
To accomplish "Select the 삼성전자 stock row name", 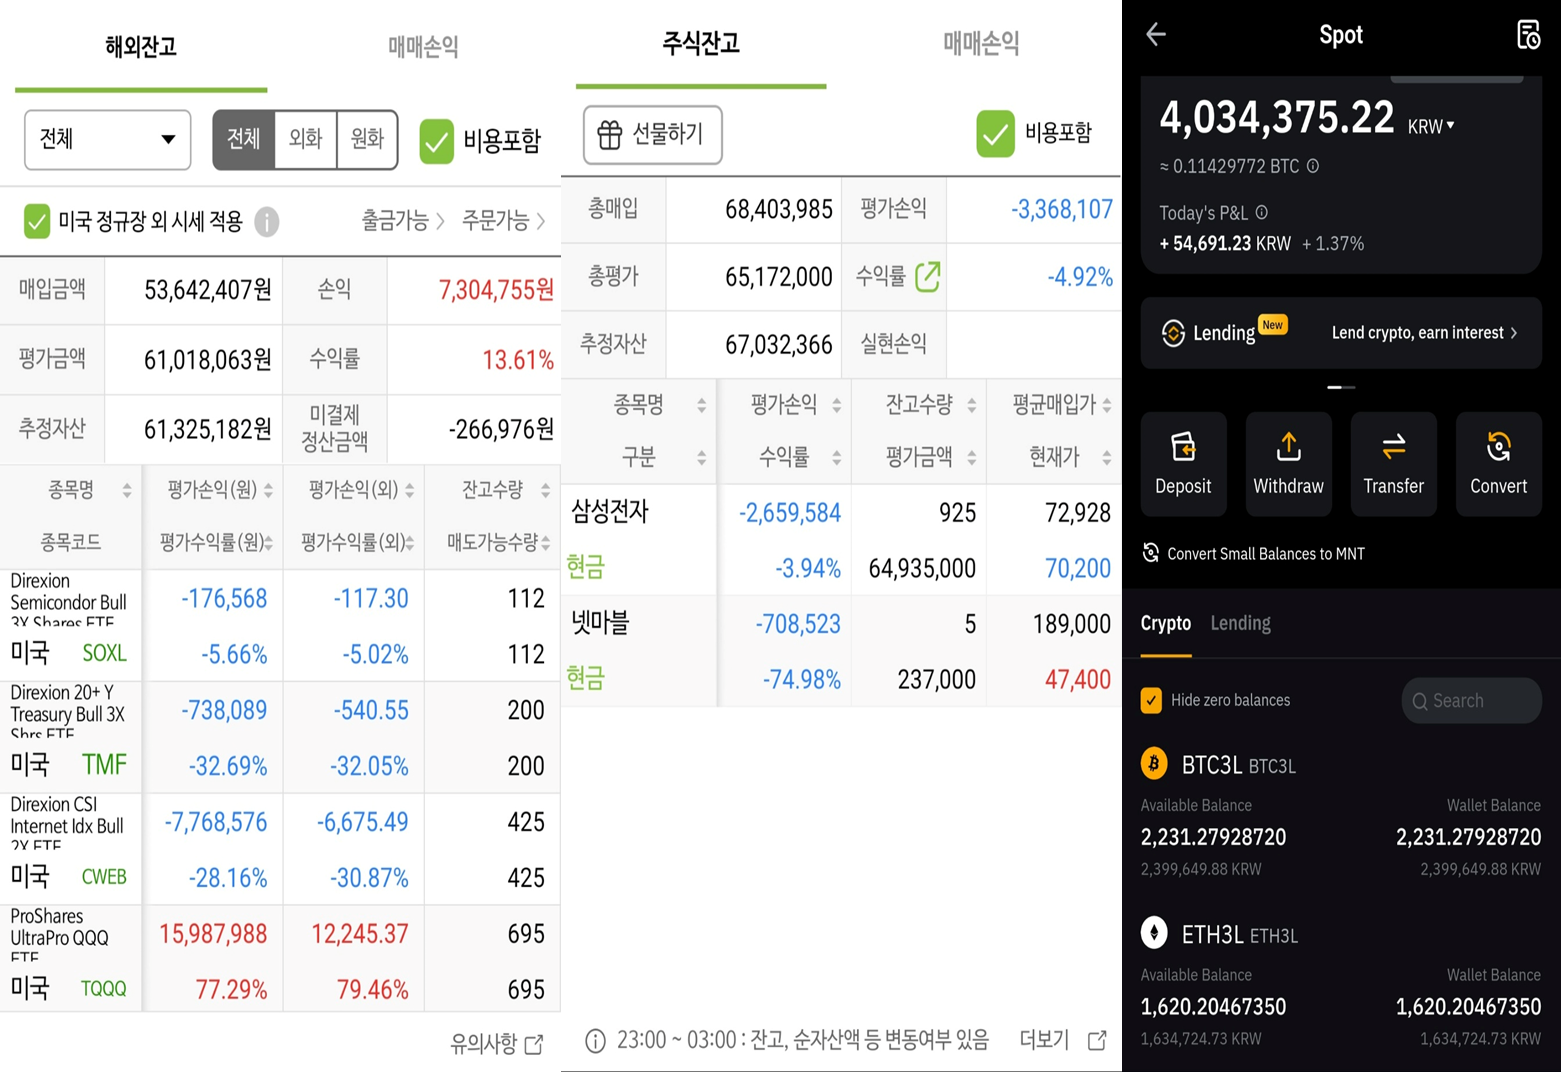I will coord(610,512).
